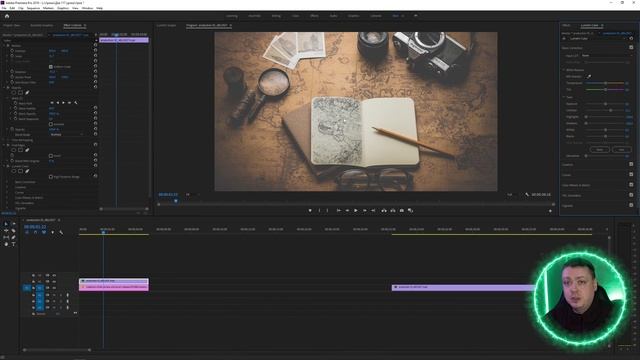Select the Pen tool in tools panel
Image resolution: width=640 pixels, height=360 pixels.
pyautogui.click(x=13, y=237)
